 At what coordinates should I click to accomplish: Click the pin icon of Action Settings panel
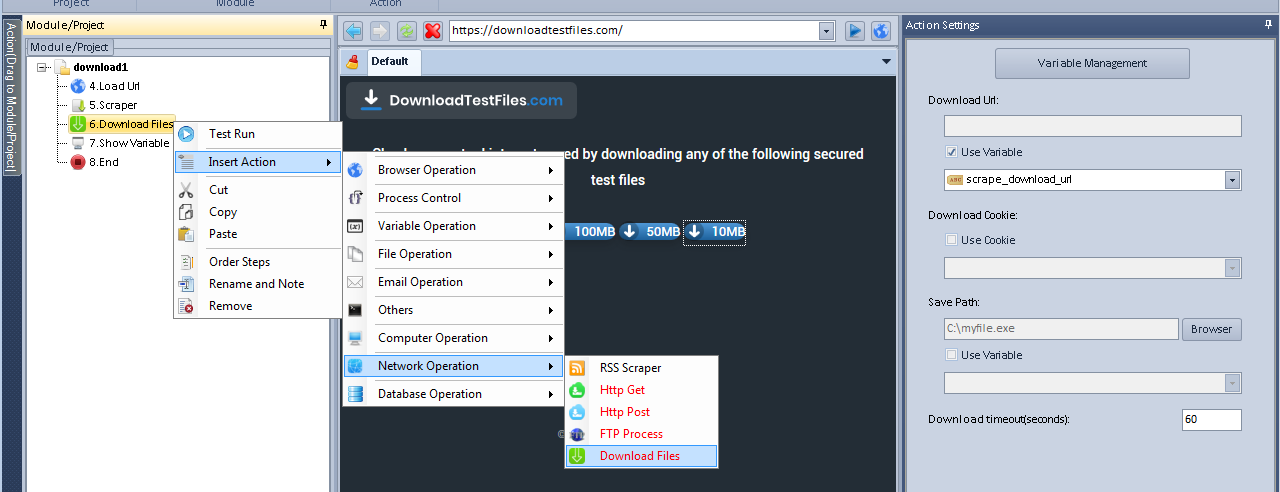[x=1269, y=25]
